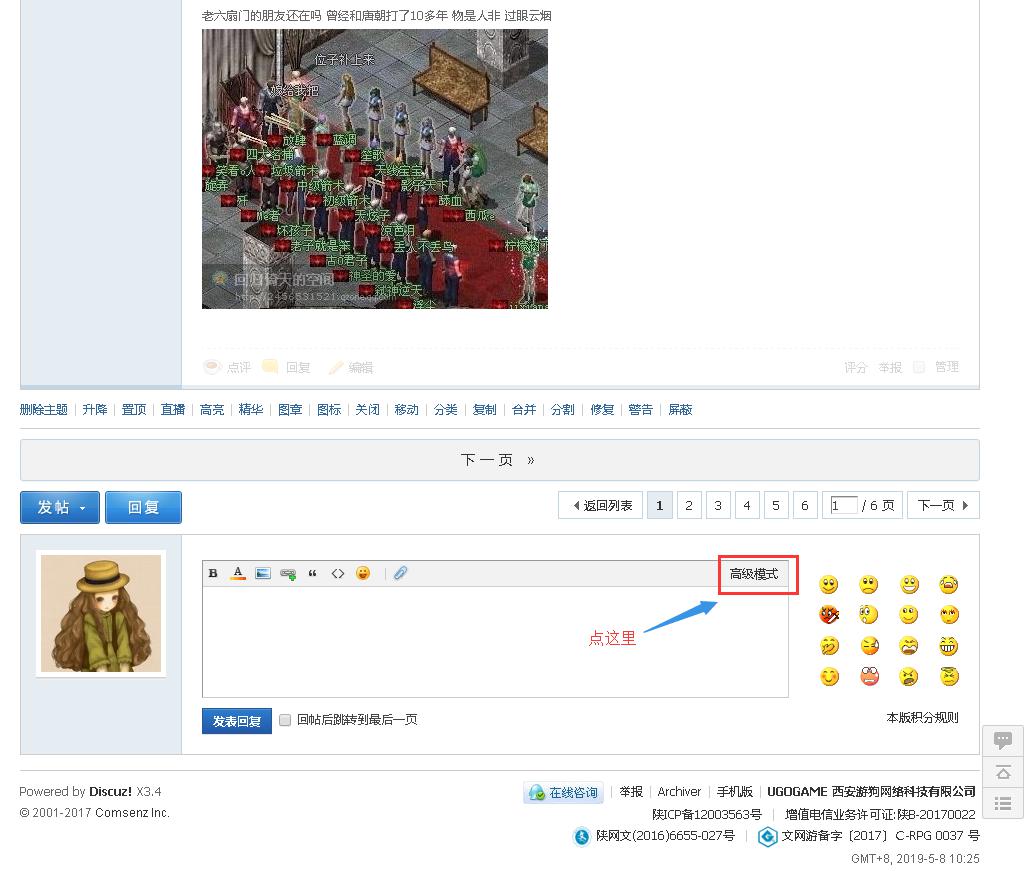Screen dimensions: 1032x871
Task: Open 本版积分规则 link
Action: click(922, 718)
